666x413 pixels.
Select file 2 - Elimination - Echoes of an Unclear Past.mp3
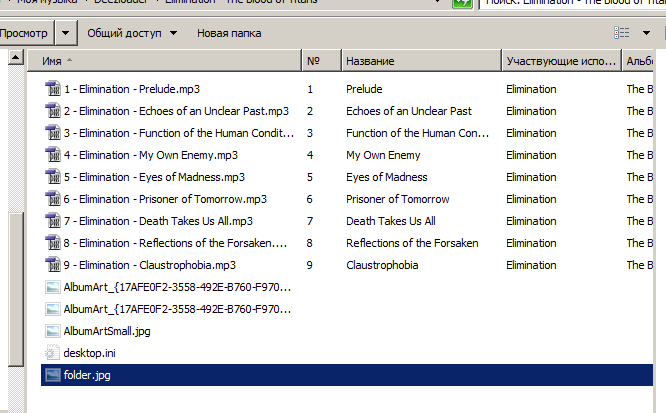[x=176, y=111]
